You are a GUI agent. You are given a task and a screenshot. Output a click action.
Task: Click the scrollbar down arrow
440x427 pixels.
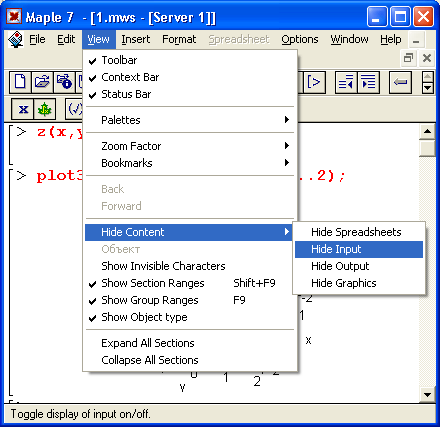tap(427, 395)
